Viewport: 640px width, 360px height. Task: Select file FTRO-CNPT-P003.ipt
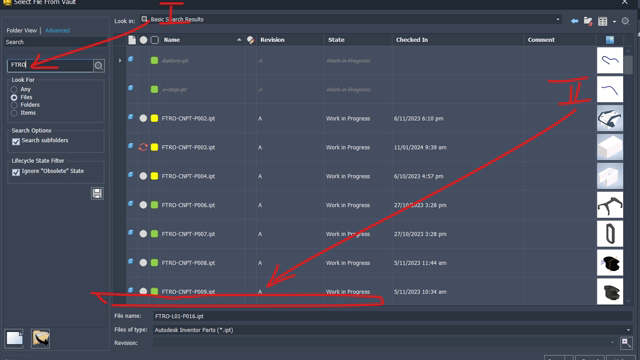click(x=188, y=147)
